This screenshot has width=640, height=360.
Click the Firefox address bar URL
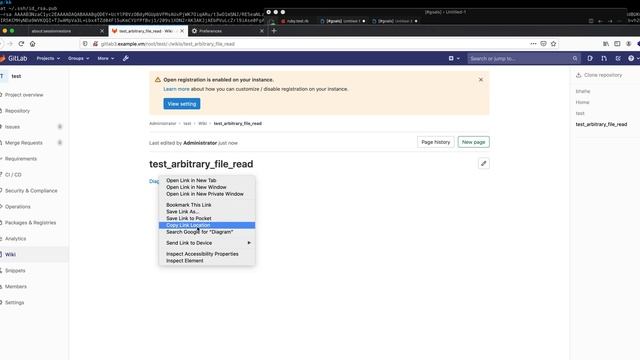tap(167, 44)
